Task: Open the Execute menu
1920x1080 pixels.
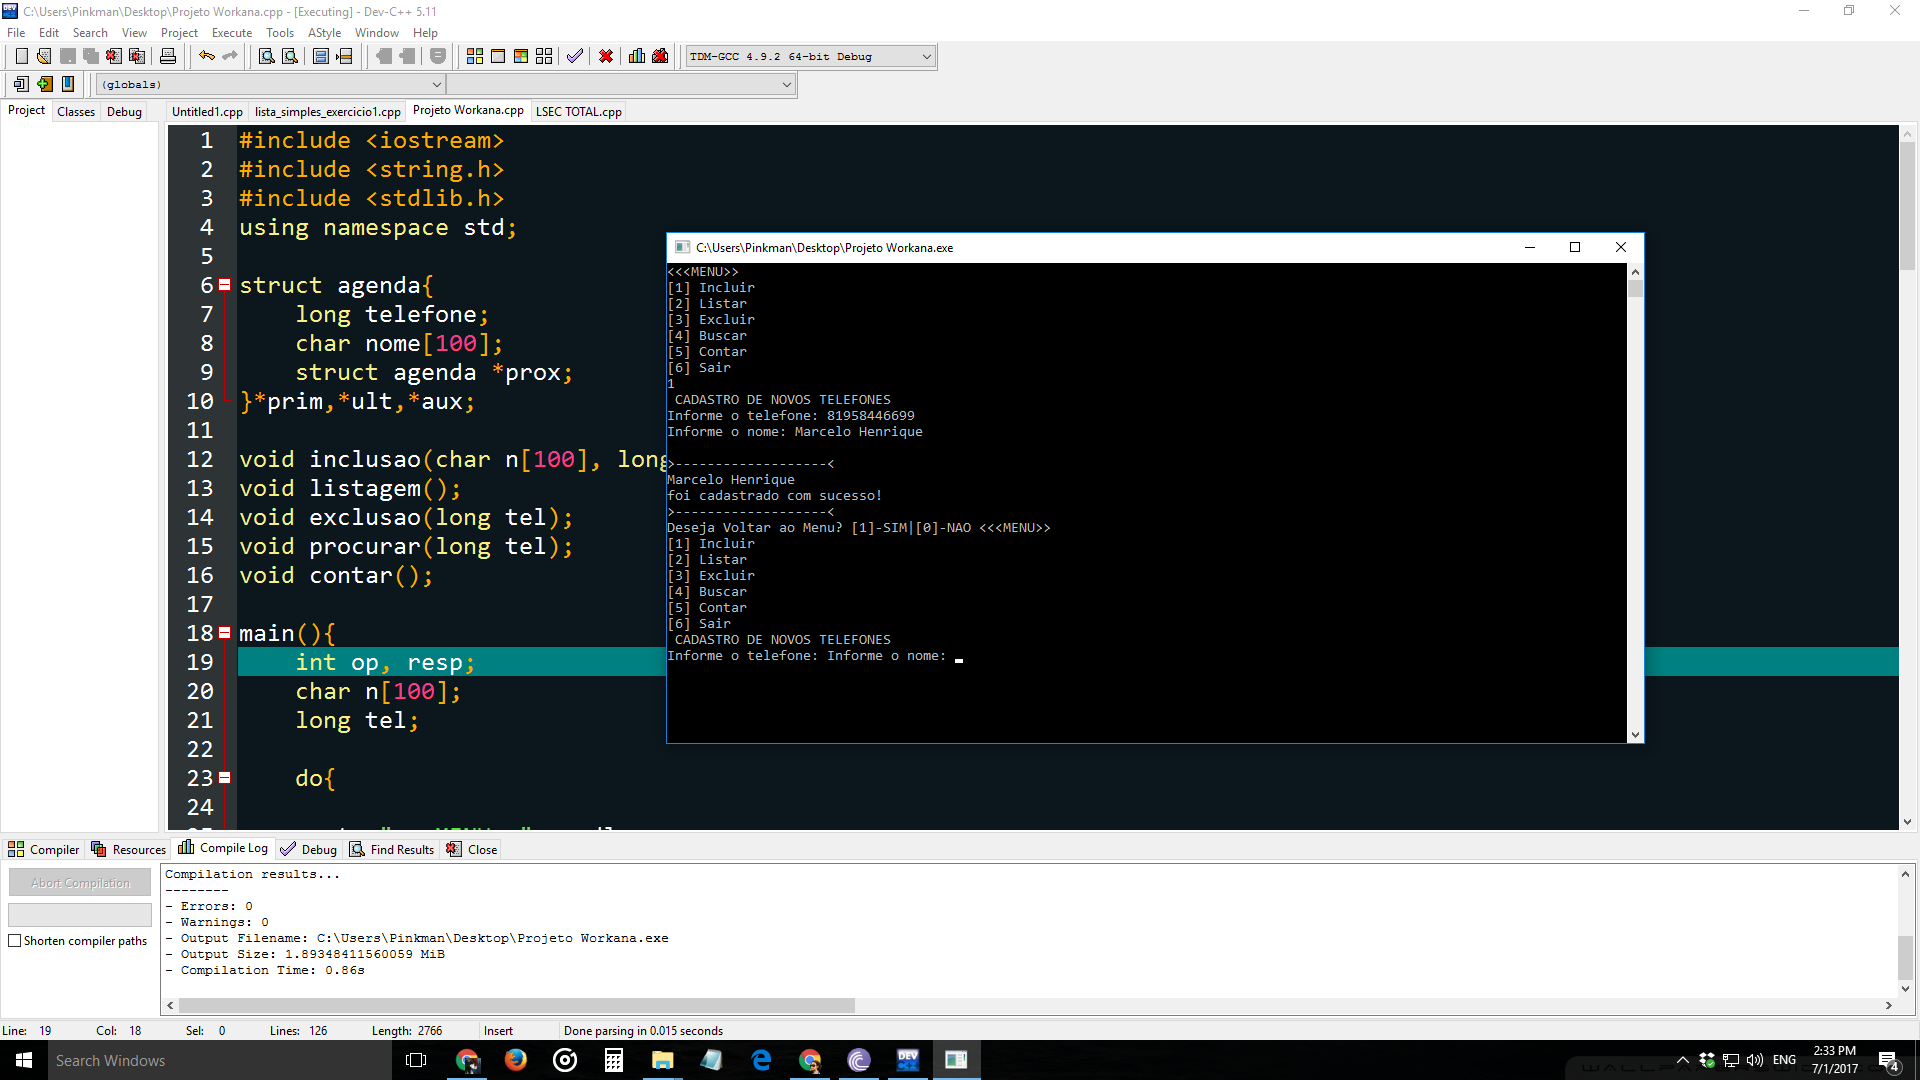Action: (x=232, y=32)
